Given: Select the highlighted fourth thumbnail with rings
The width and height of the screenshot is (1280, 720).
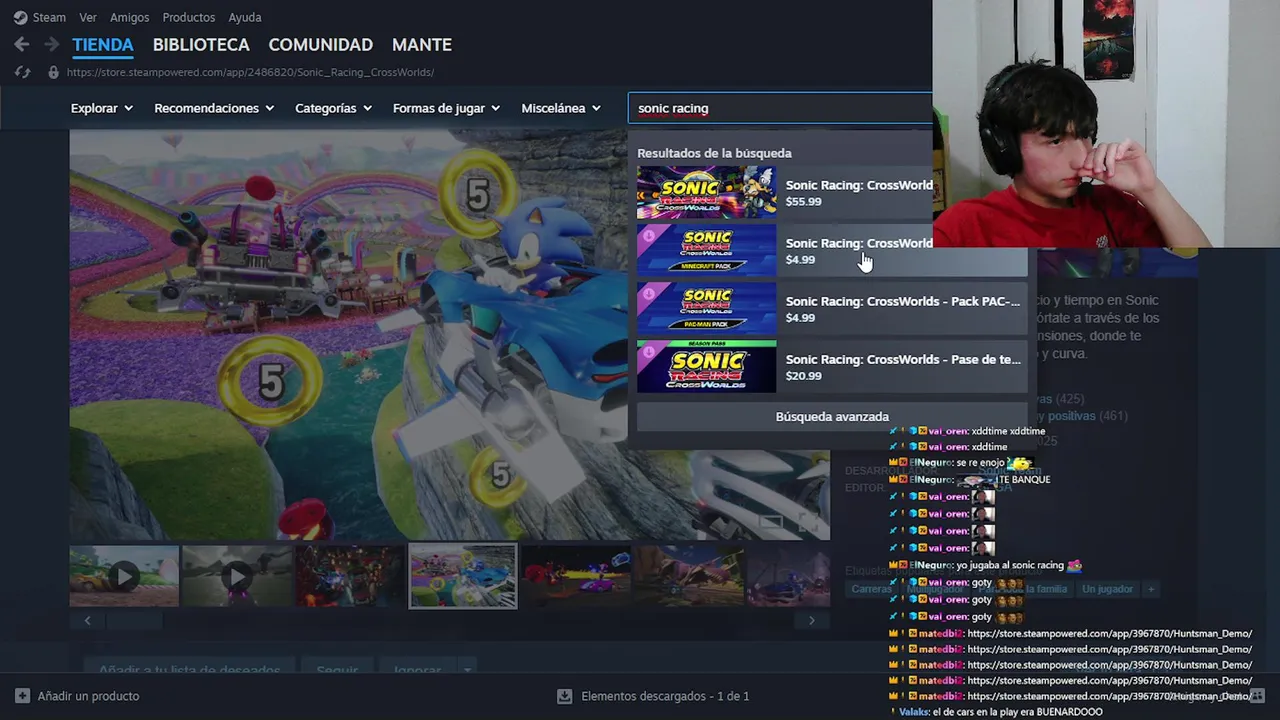Looking at the screenshot, I should [x=463, y=576].
